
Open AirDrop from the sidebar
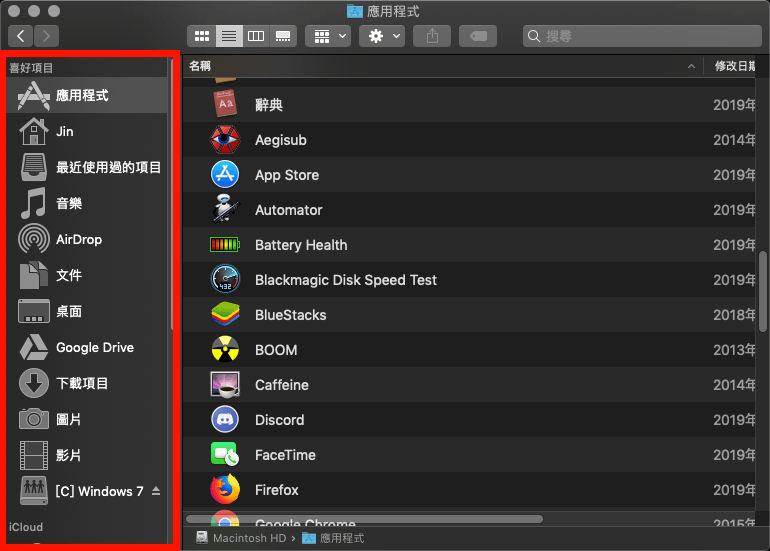point(87,239)
